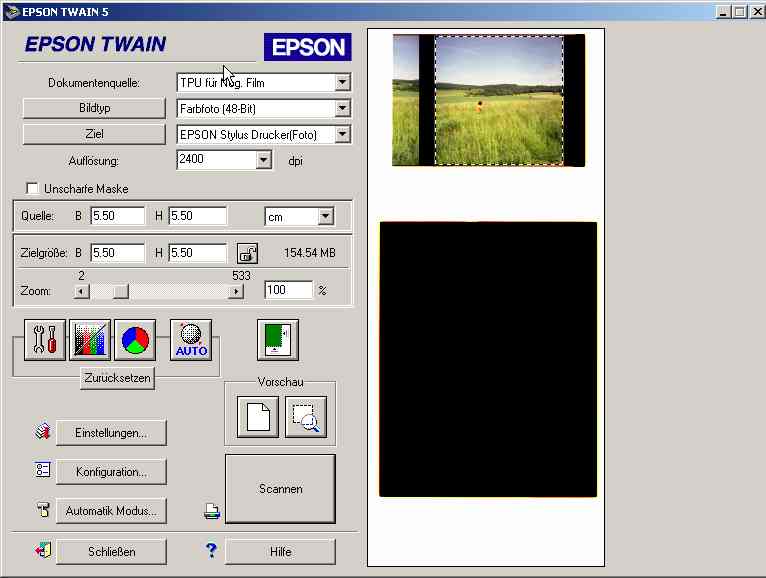Open Konfiguration dialog
Viewport: 766px width, 578px height.
(x=111, y=471)
